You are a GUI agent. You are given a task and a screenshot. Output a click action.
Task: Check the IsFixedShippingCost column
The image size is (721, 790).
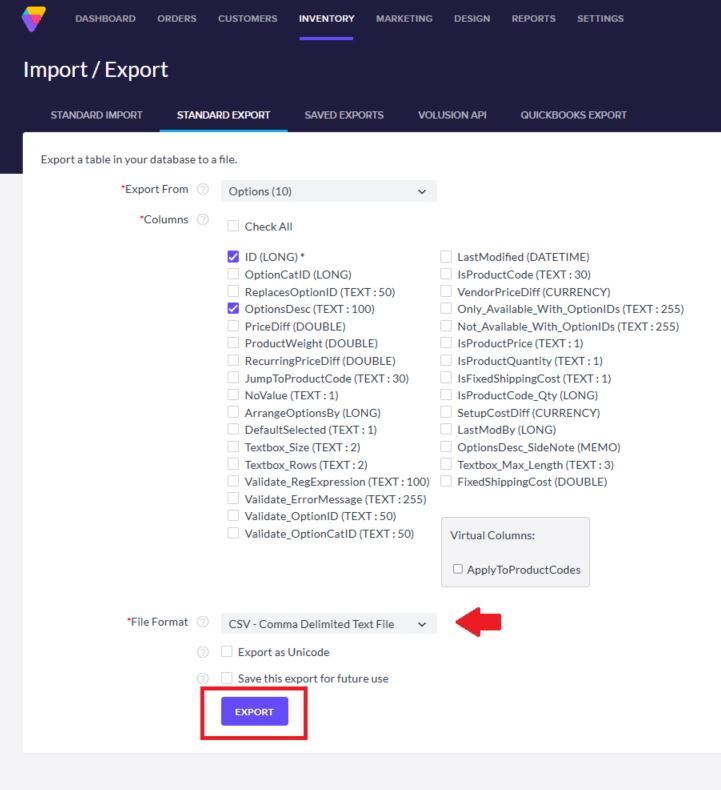point(446,378)
